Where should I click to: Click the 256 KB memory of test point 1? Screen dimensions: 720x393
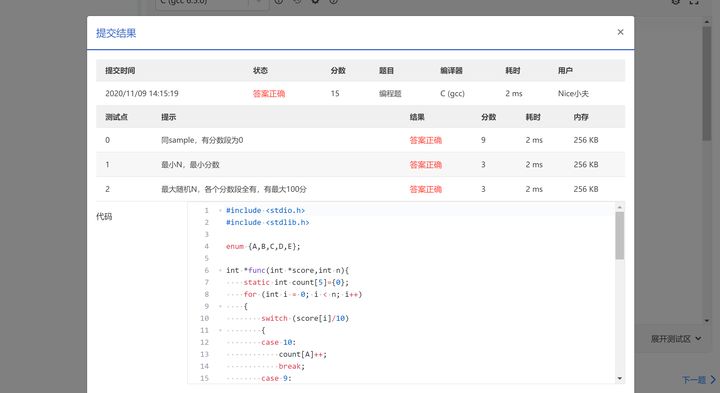pyautogui.click(x=586, y=165)
